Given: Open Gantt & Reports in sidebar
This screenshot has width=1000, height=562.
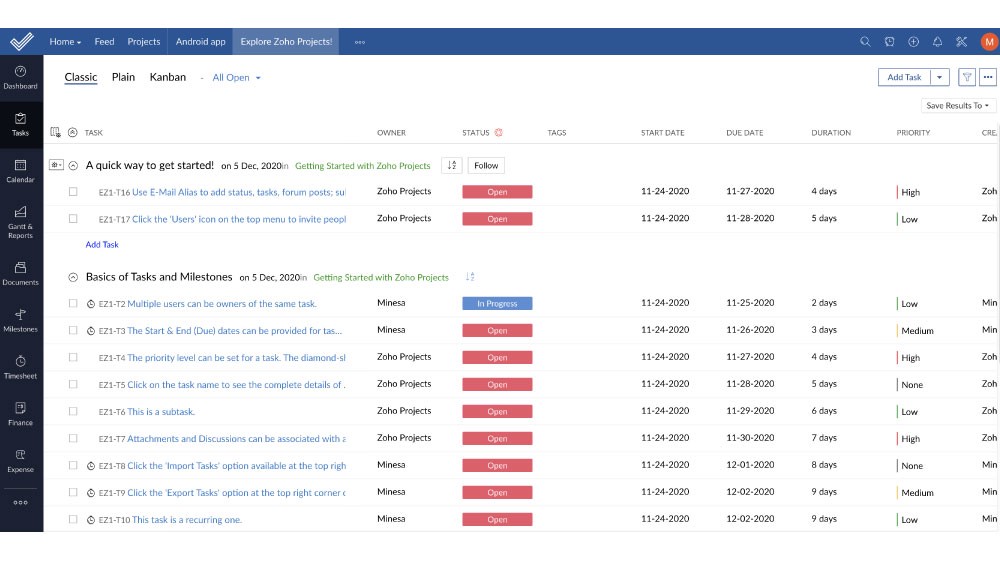Looking at the screenshot, I should click(20, 222).
